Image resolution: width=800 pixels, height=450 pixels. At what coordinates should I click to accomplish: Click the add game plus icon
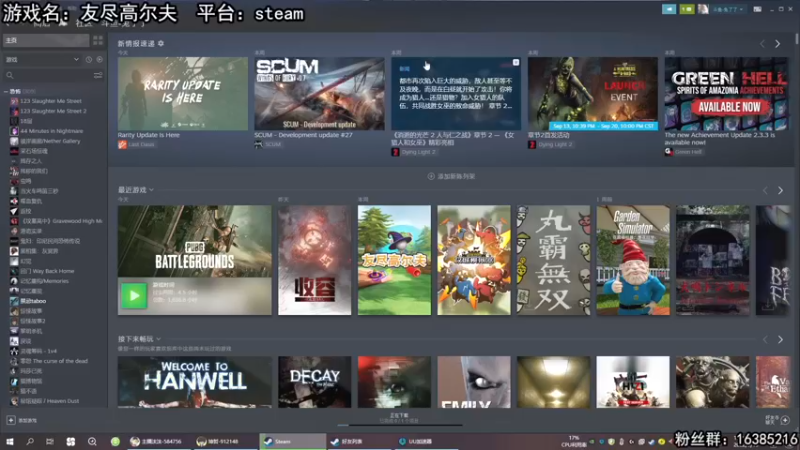coord(11,420)
